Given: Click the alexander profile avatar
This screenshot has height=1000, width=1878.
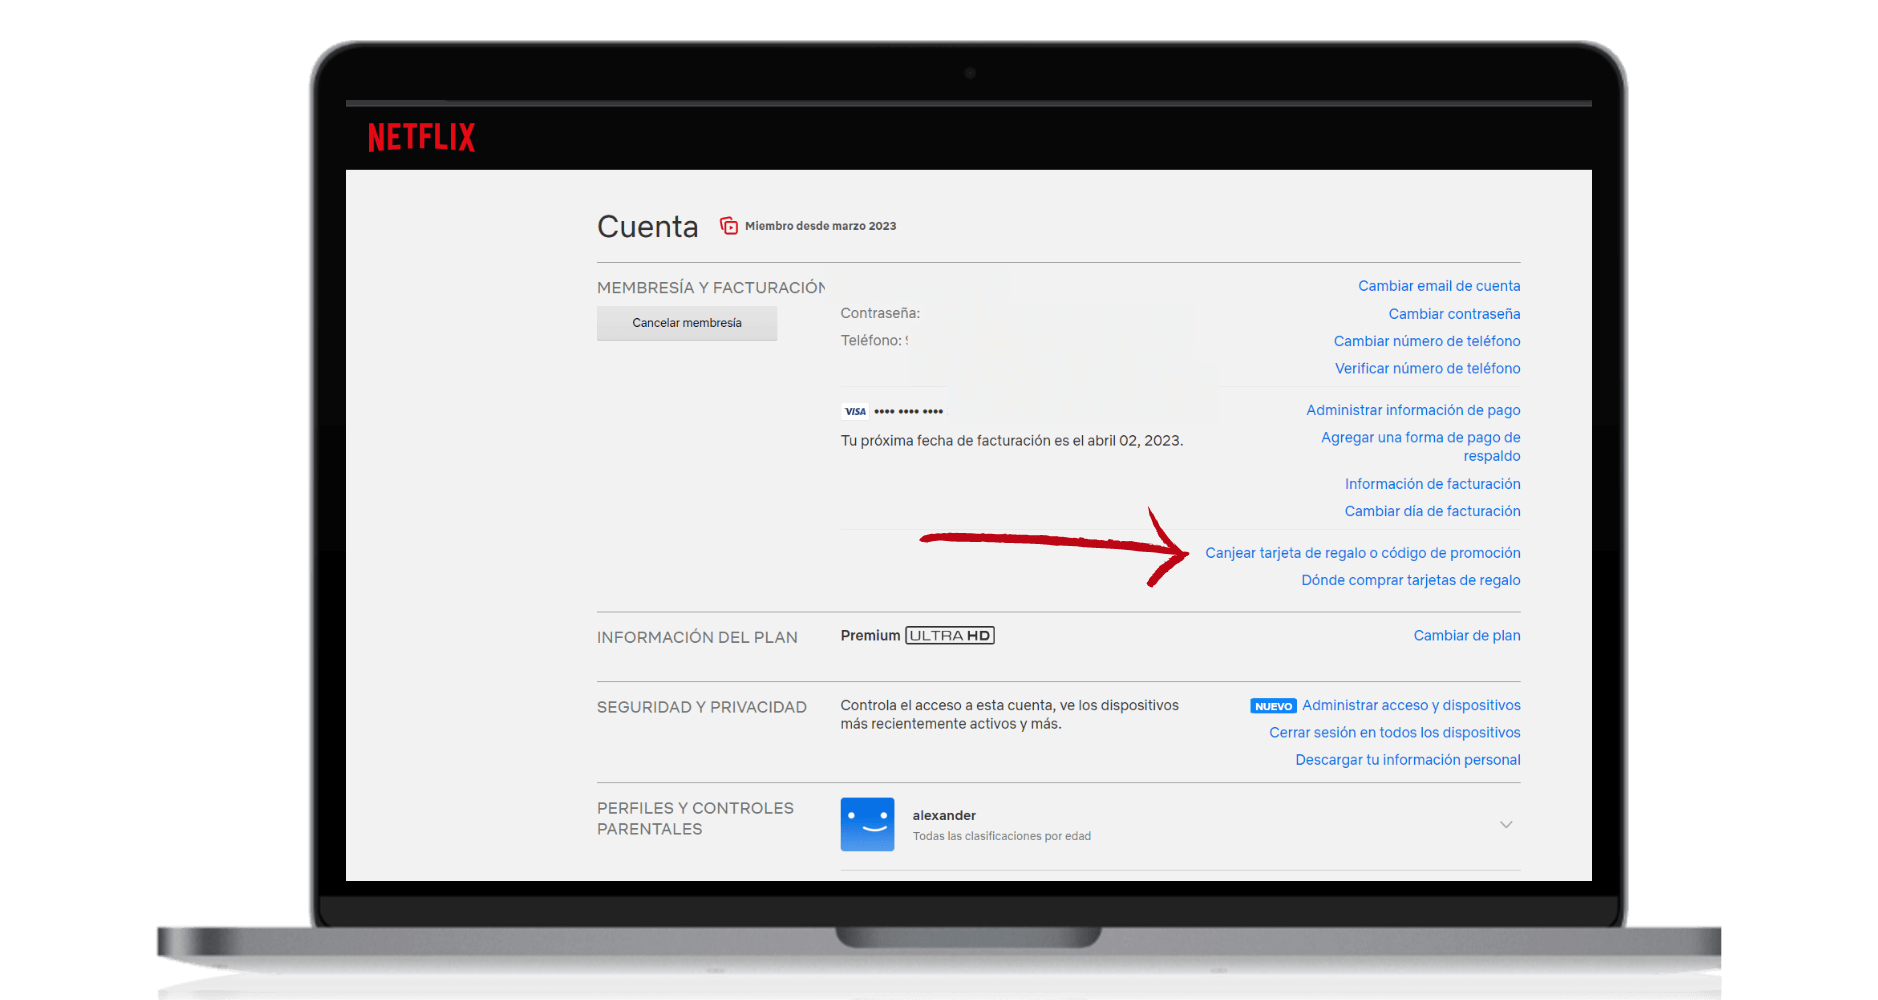Looking at the screenshot, I should tap(866, 824).
